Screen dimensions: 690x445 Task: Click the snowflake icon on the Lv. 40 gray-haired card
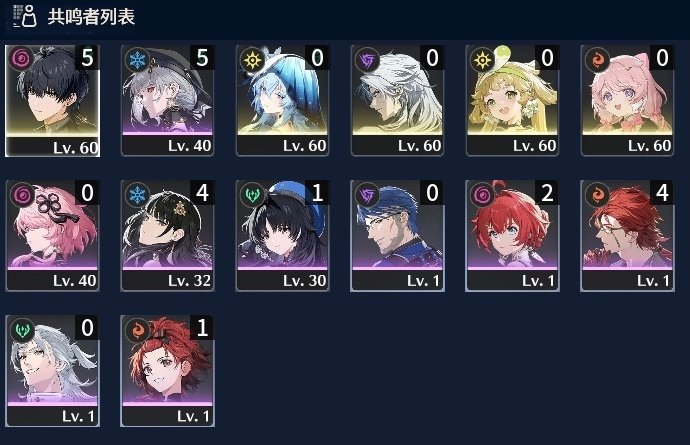pos(137,59)
